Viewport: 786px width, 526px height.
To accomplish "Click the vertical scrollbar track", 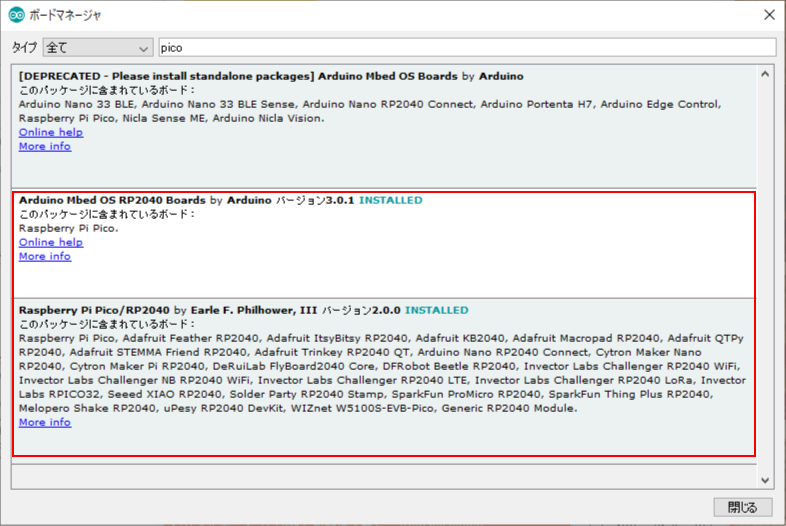I will (765, 277).
